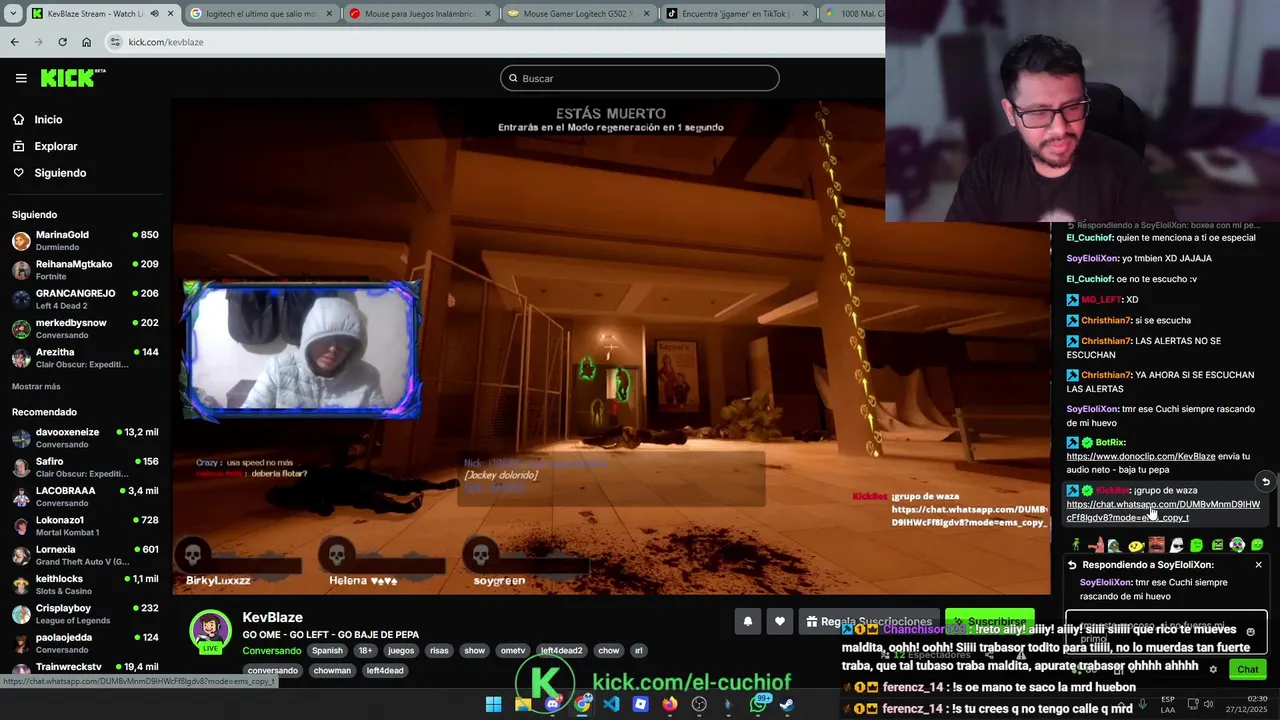This screenshot has width=1280, height=720.
Task: Open Explorar in the sidebar
Action: coord(56,146)
